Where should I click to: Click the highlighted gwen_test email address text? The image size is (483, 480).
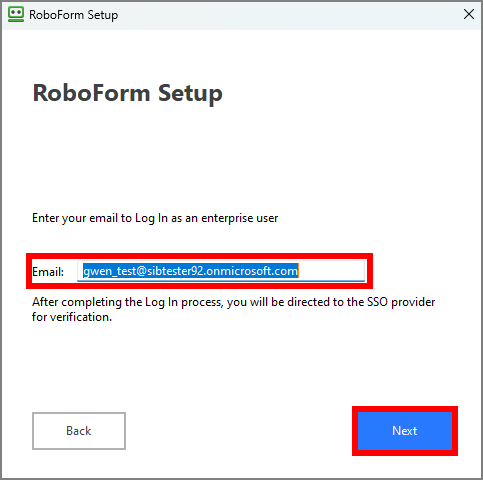(x=191, y=271)
